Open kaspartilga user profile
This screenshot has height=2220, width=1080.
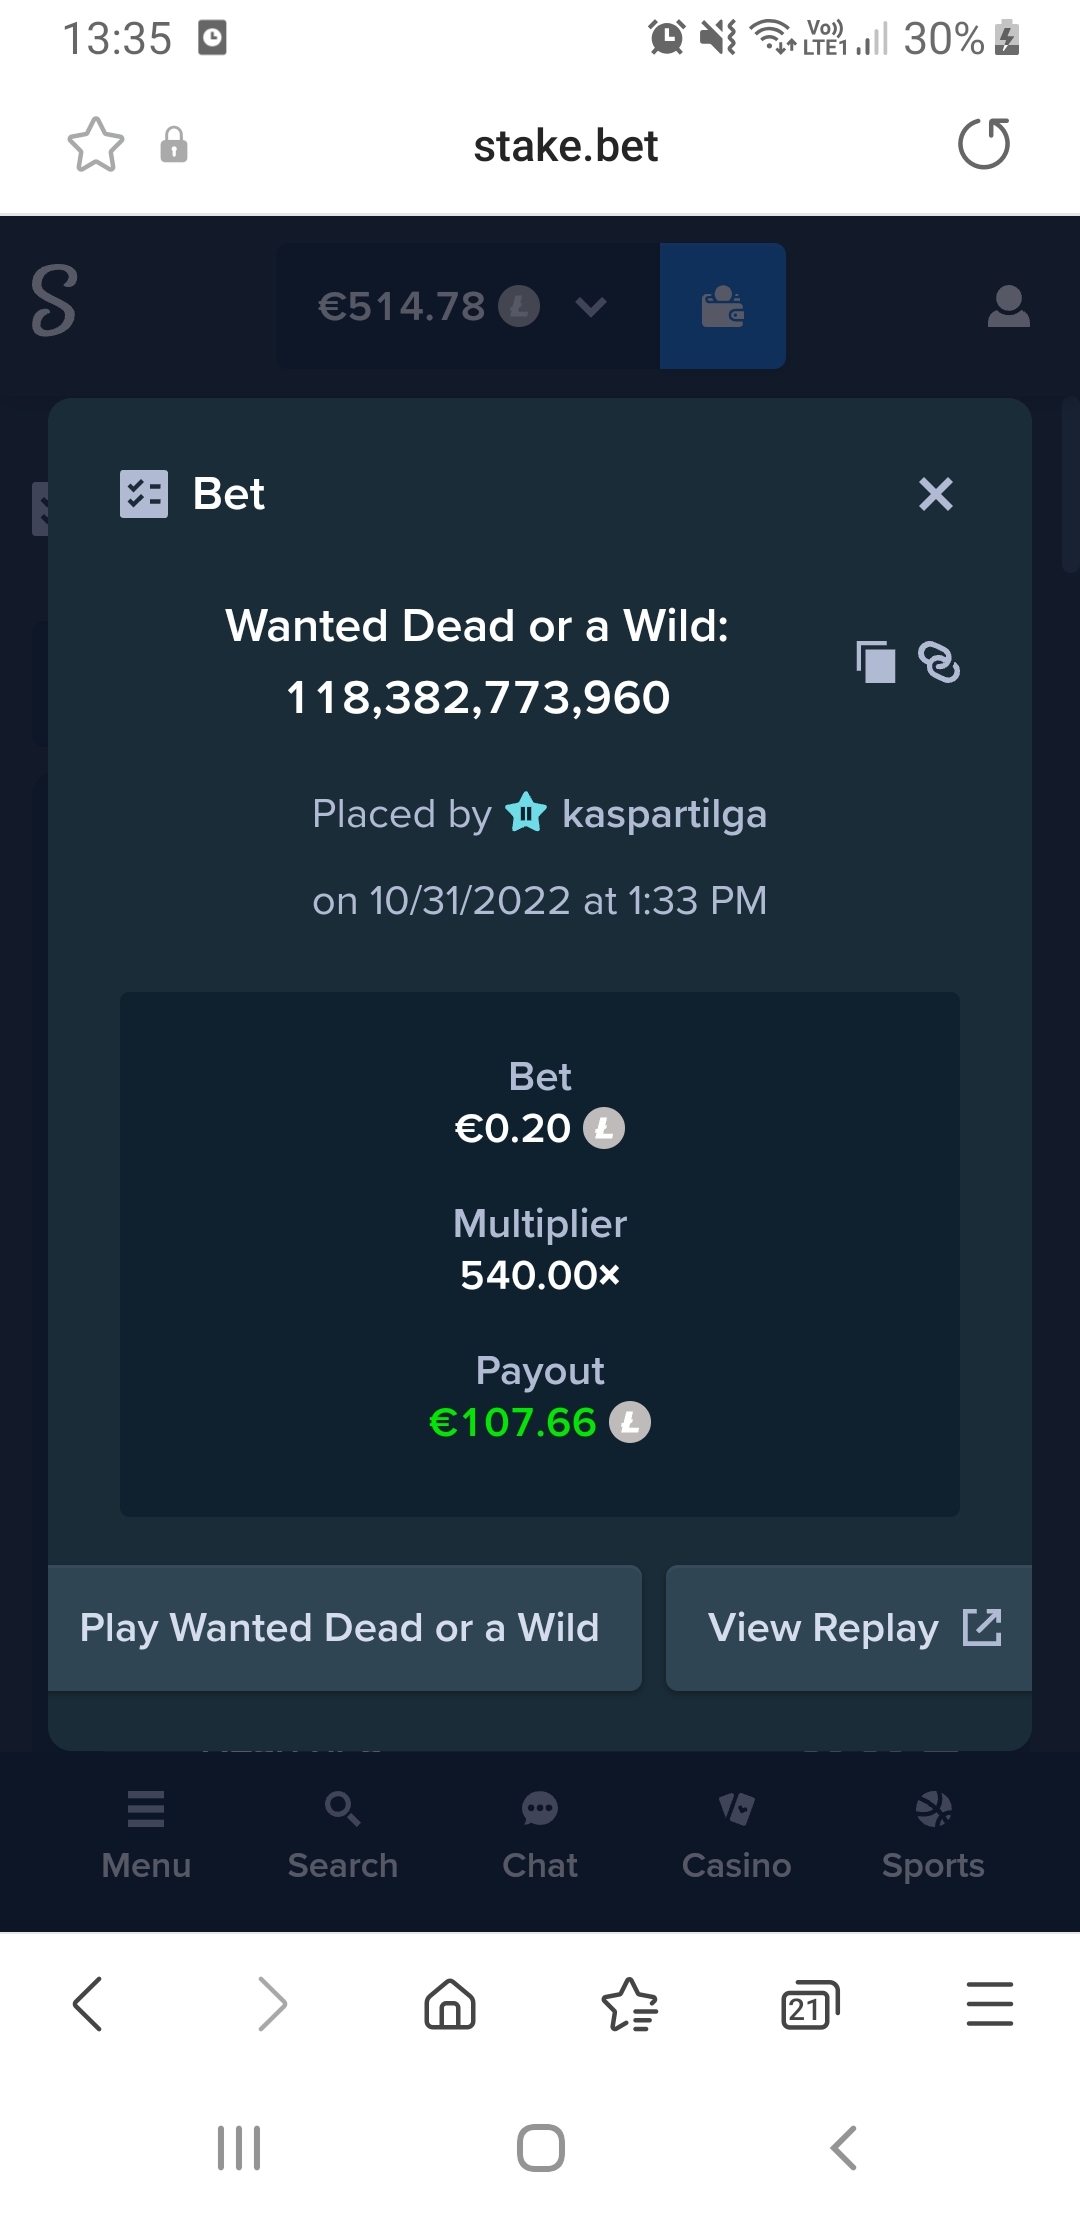pos(664,814)
